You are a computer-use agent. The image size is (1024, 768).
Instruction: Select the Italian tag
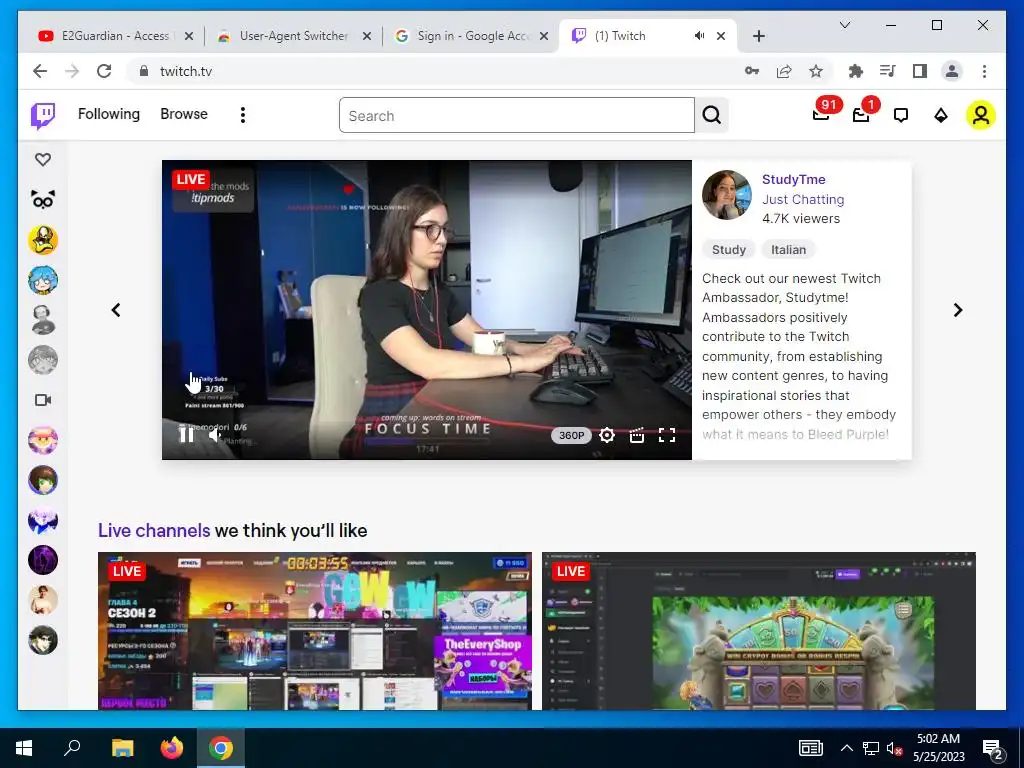(x=788, y=249)
